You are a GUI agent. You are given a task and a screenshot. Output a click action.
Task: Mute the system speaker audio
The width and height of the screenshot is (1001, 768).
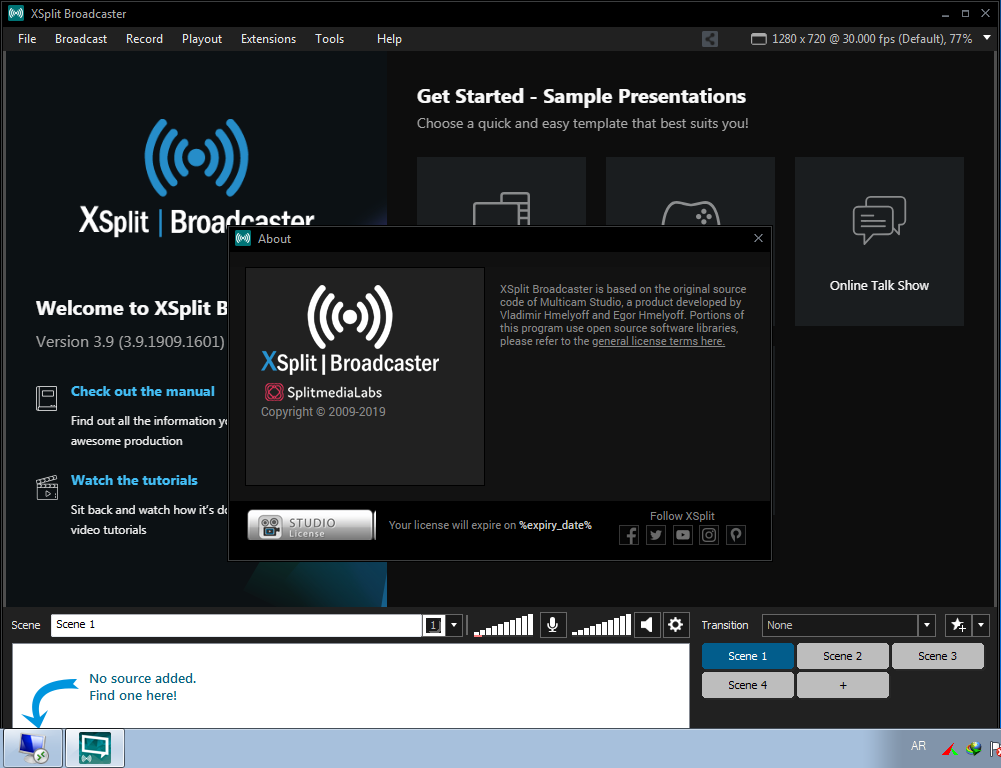647,624
